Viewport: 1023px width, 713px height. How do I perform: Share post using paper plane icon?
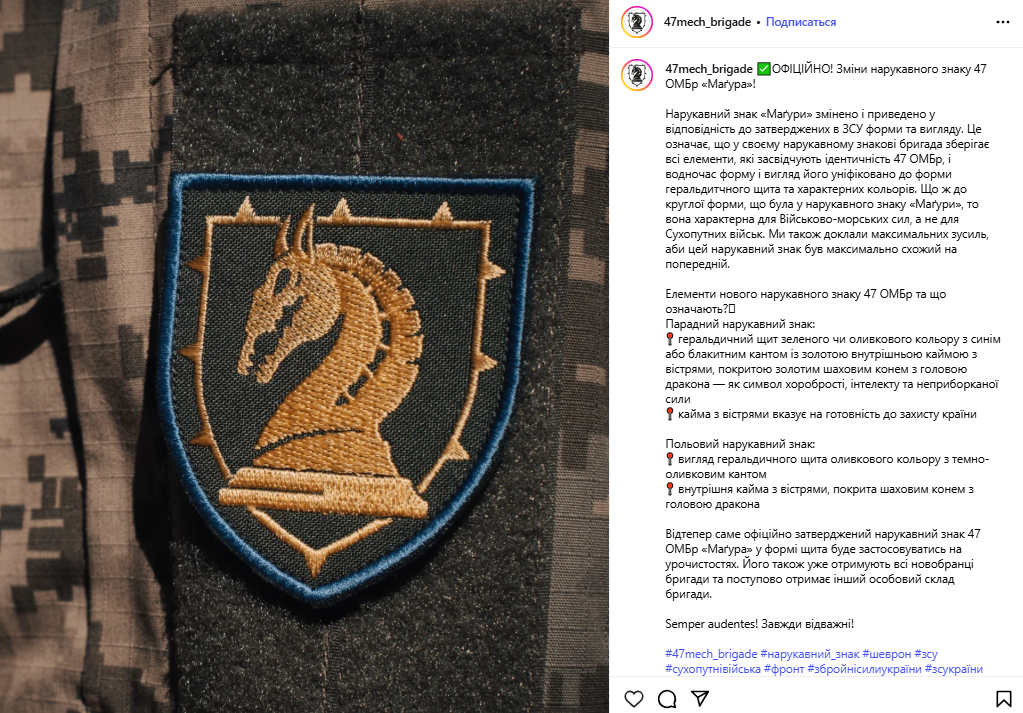coord(700,699)
